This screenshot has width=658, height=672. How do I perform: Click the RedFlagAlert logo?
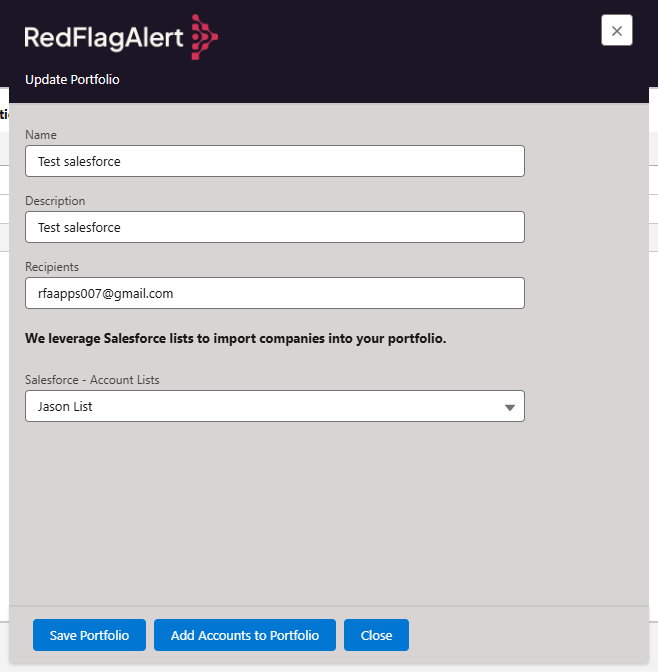click(x=121, y=37)
